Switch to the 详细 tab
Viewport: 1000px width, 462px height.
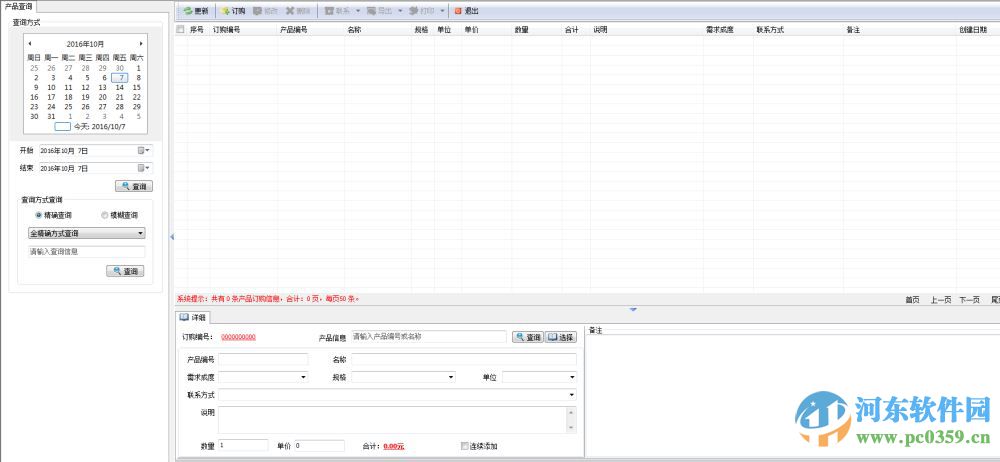click(193, 317)
